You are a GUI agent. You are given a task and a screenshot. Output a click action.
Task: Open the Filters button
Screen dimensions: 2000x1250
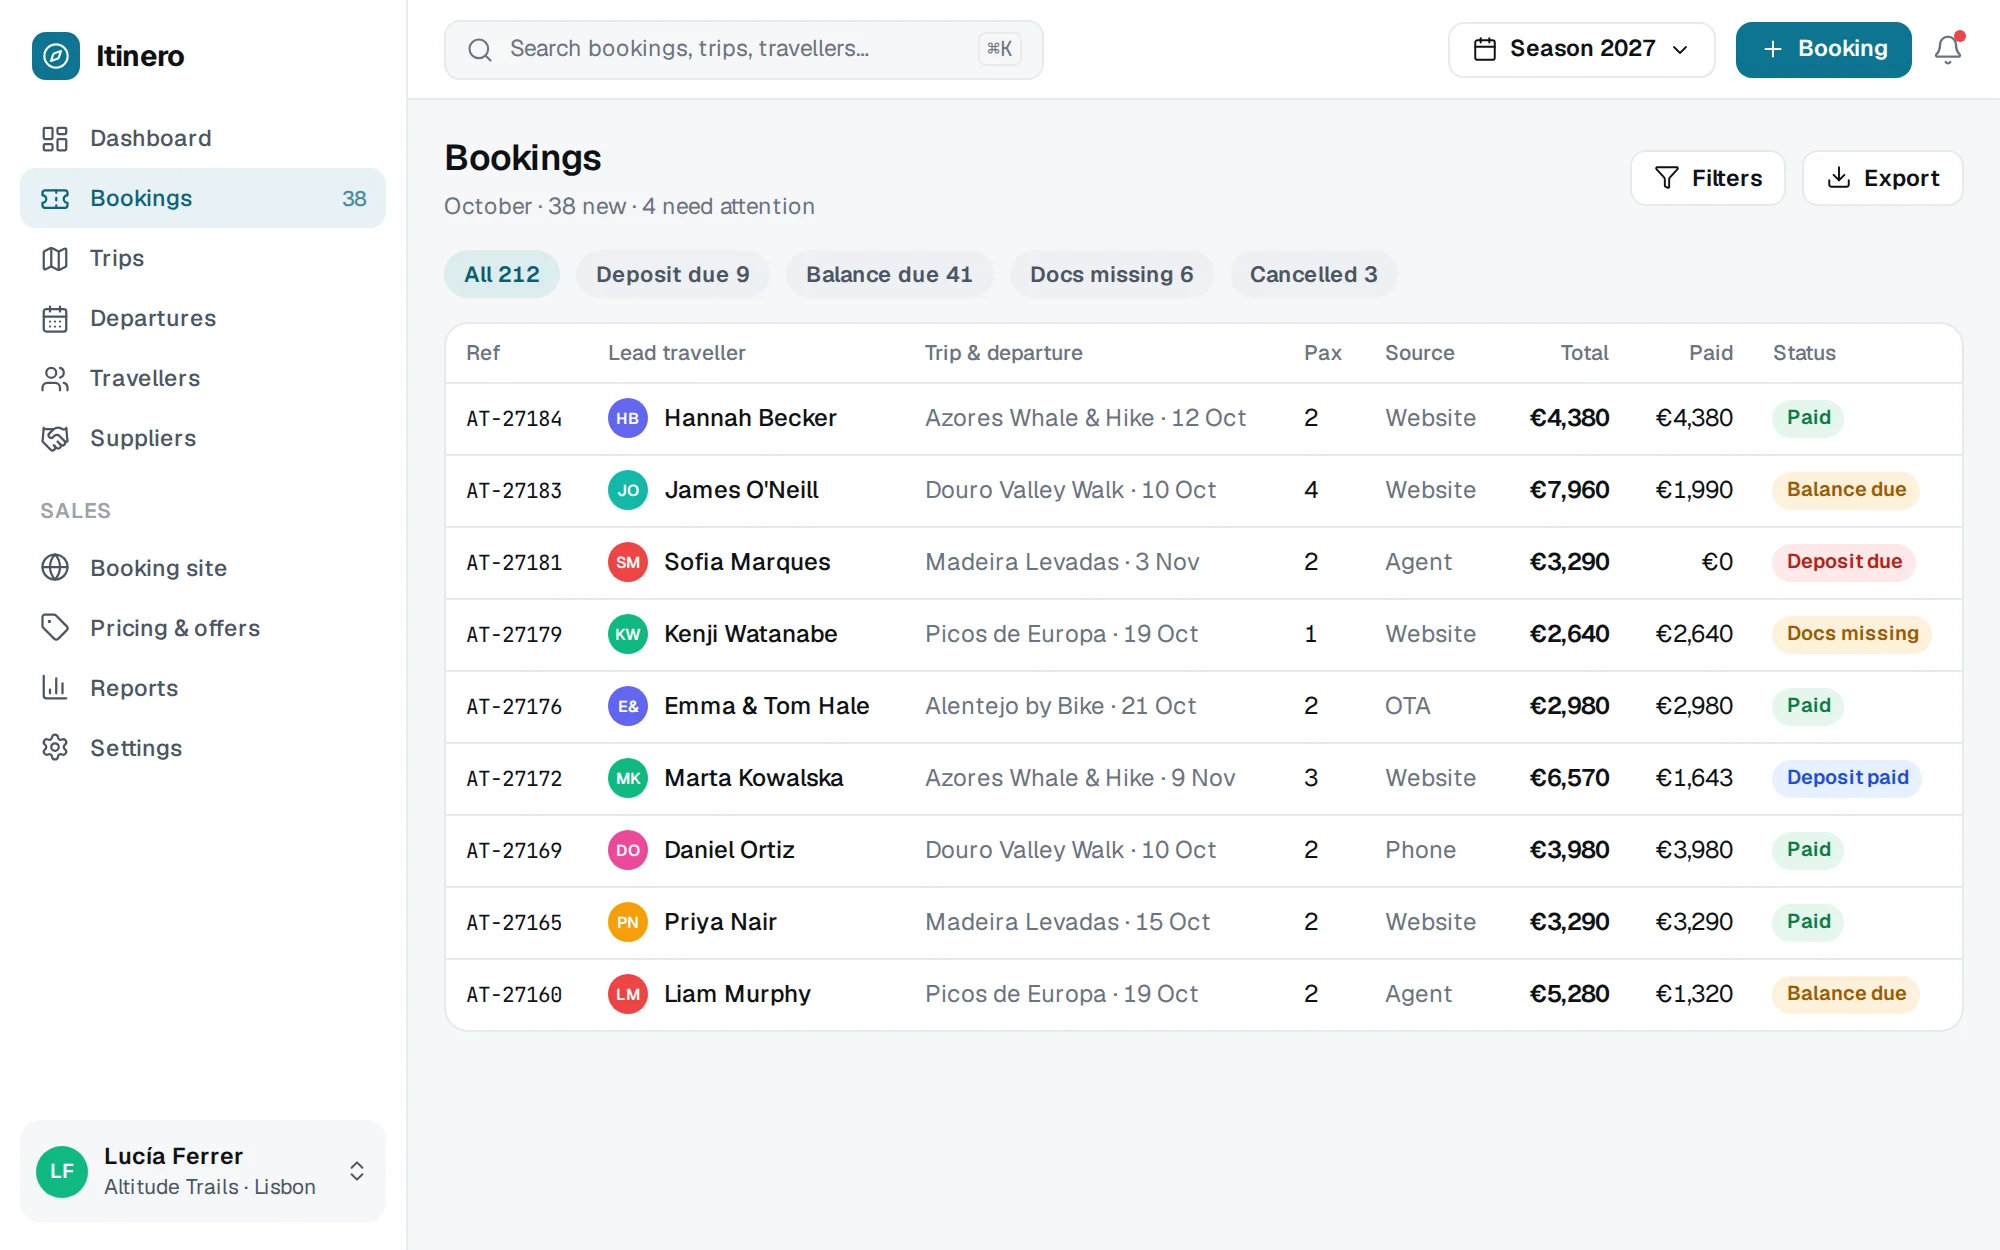pyautogui.click(x=1708, y=178)
